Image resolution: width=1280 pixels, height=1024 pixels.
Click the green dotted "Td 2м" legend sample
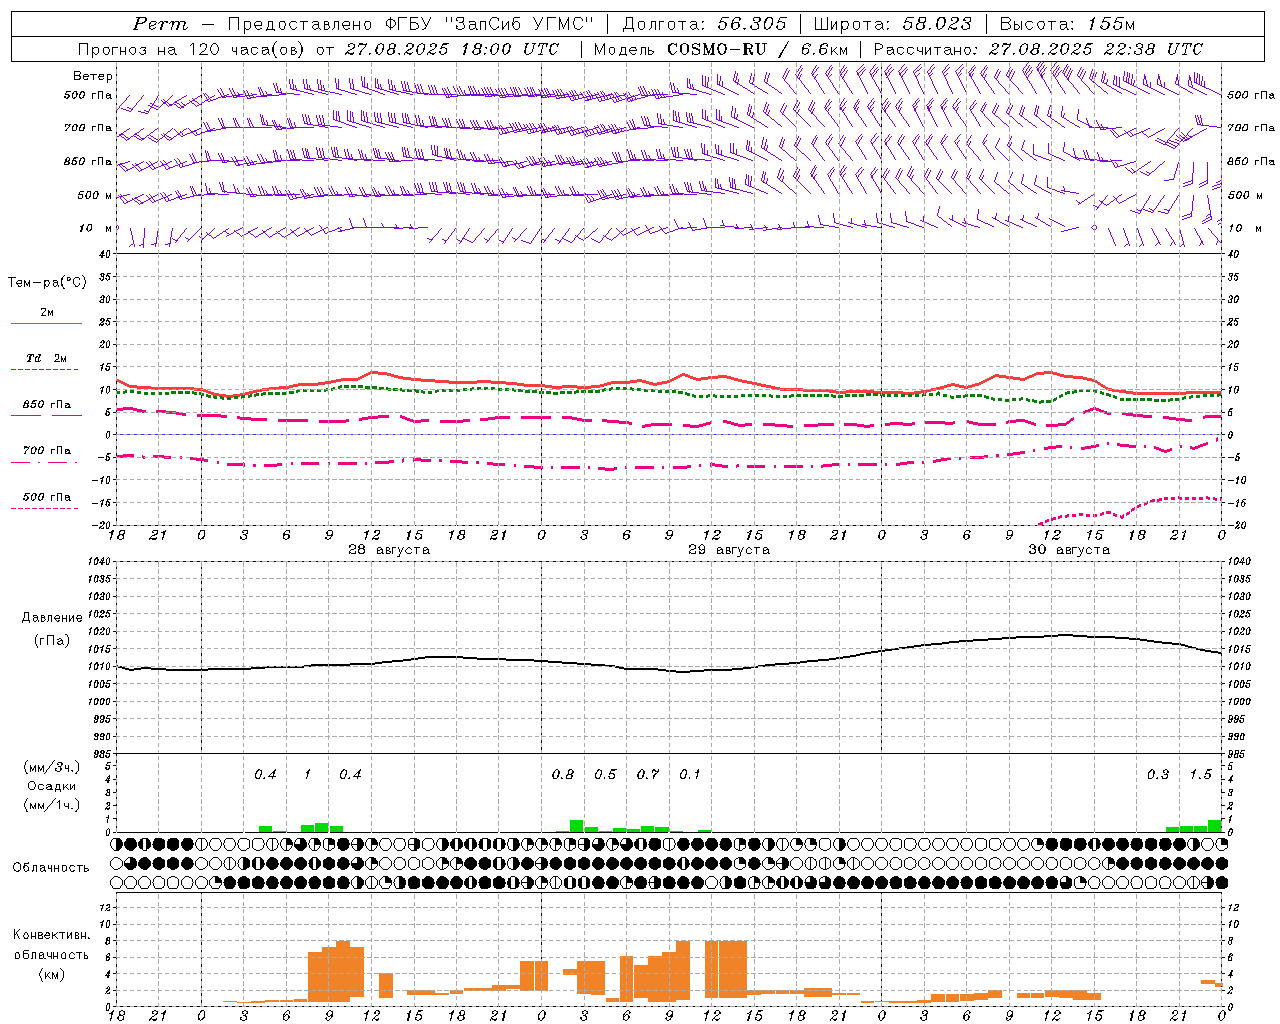(x=46, y=369)
